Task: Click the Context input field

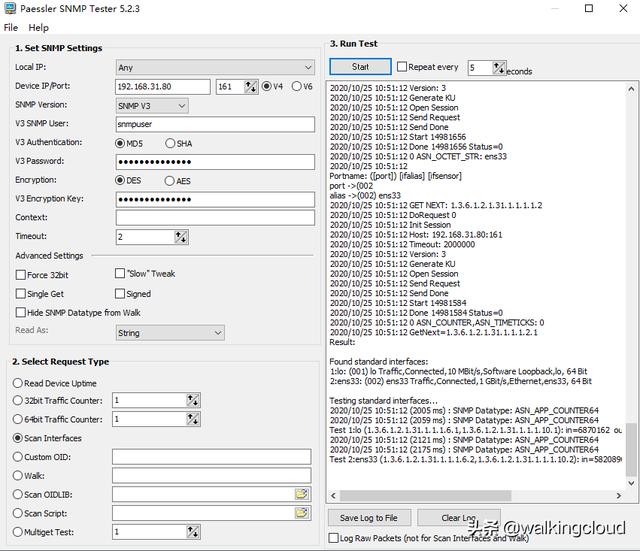Action: (x=215, y=218)
